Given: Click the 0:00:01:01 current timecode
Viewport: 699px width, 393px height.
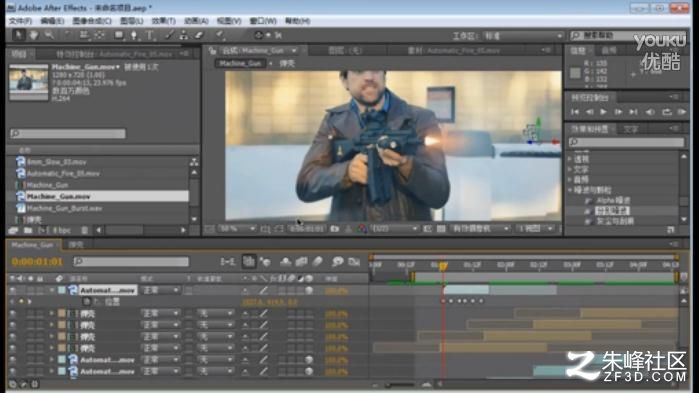Looking at the screenshot, I should point(37,262).
